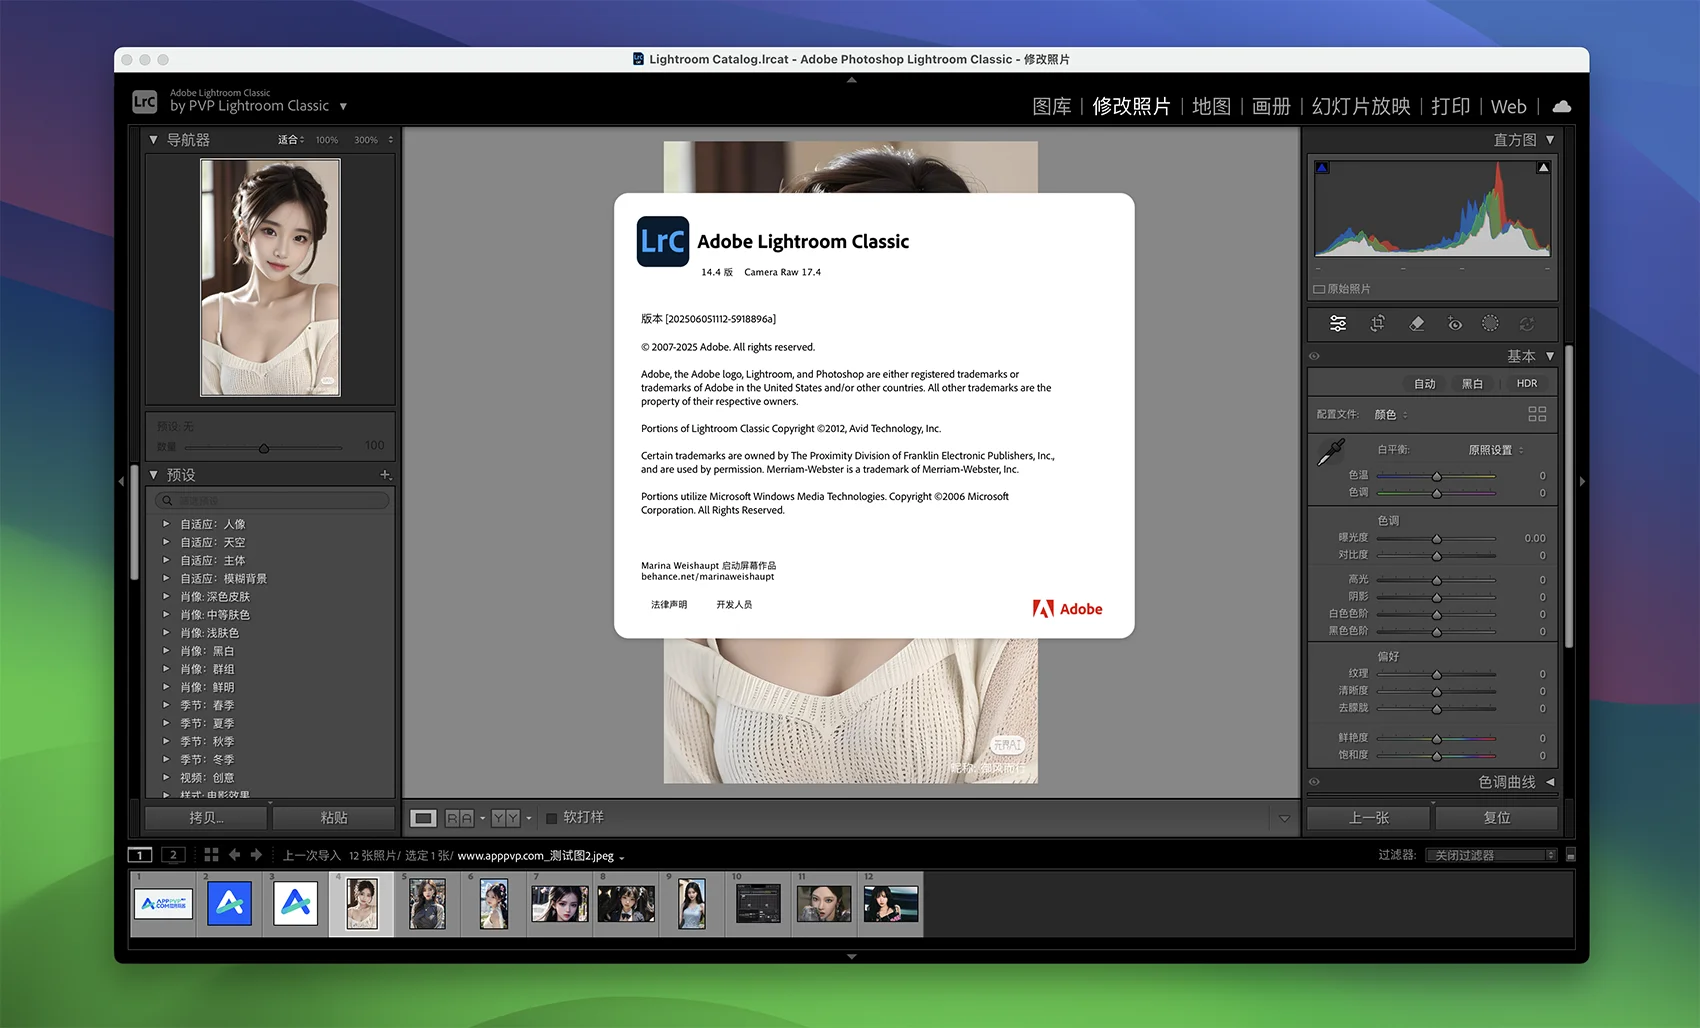Open the 幻灯片放映 module

1361,106
